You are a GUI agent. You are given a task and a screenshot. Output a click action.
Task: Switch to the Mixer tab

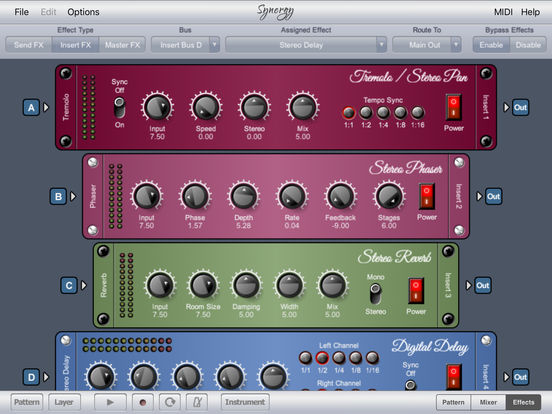[488, 402]
